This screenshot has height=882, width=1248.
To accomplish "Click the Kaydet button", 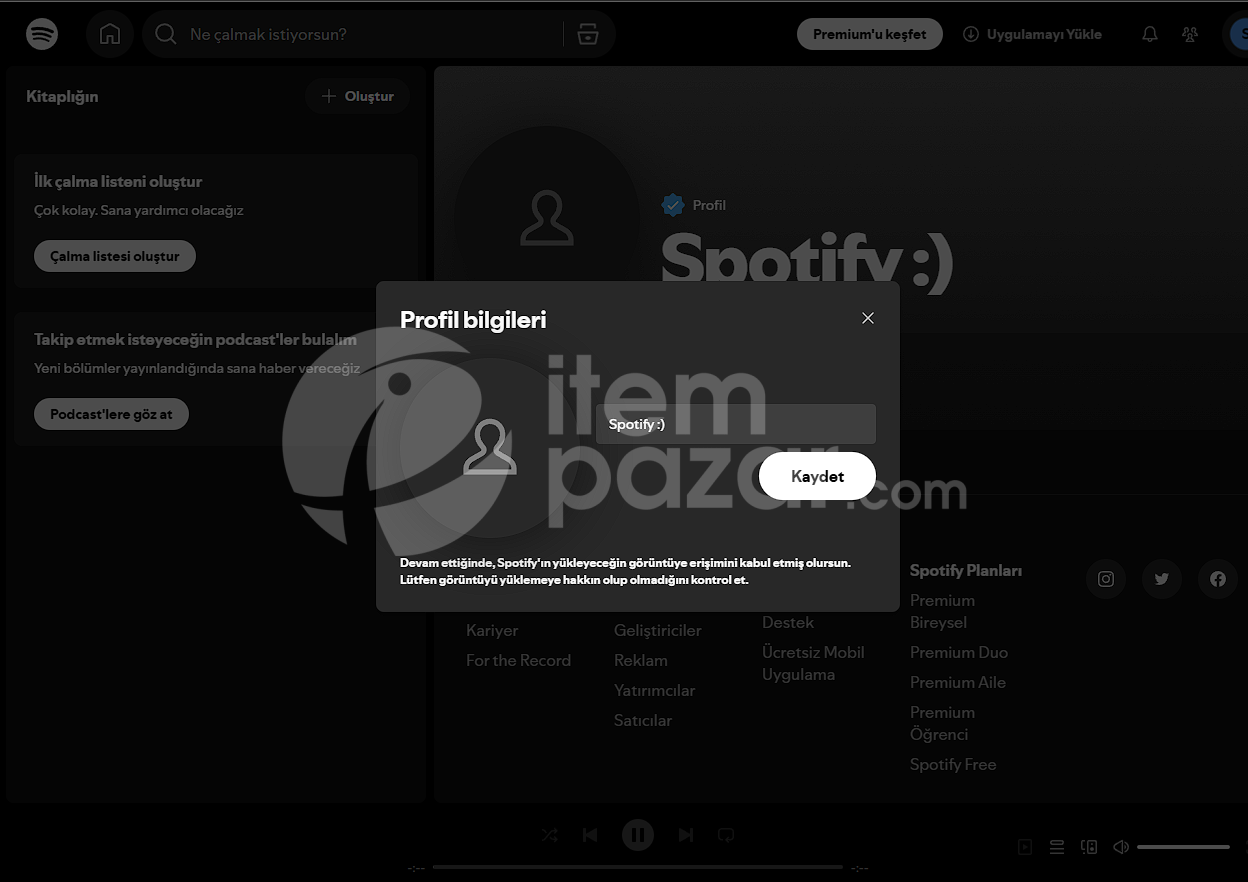I will coord(817,476).
